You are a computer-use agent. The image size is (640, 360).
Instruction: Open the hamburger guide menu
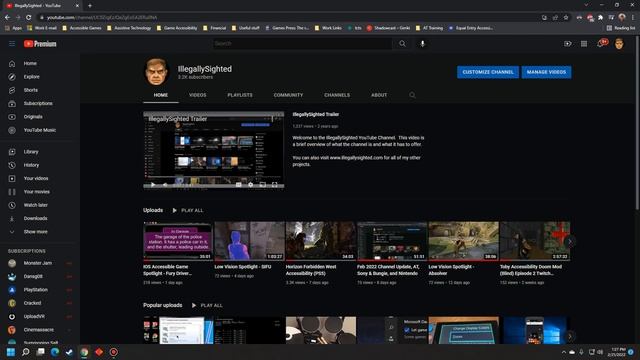point(12,44)
